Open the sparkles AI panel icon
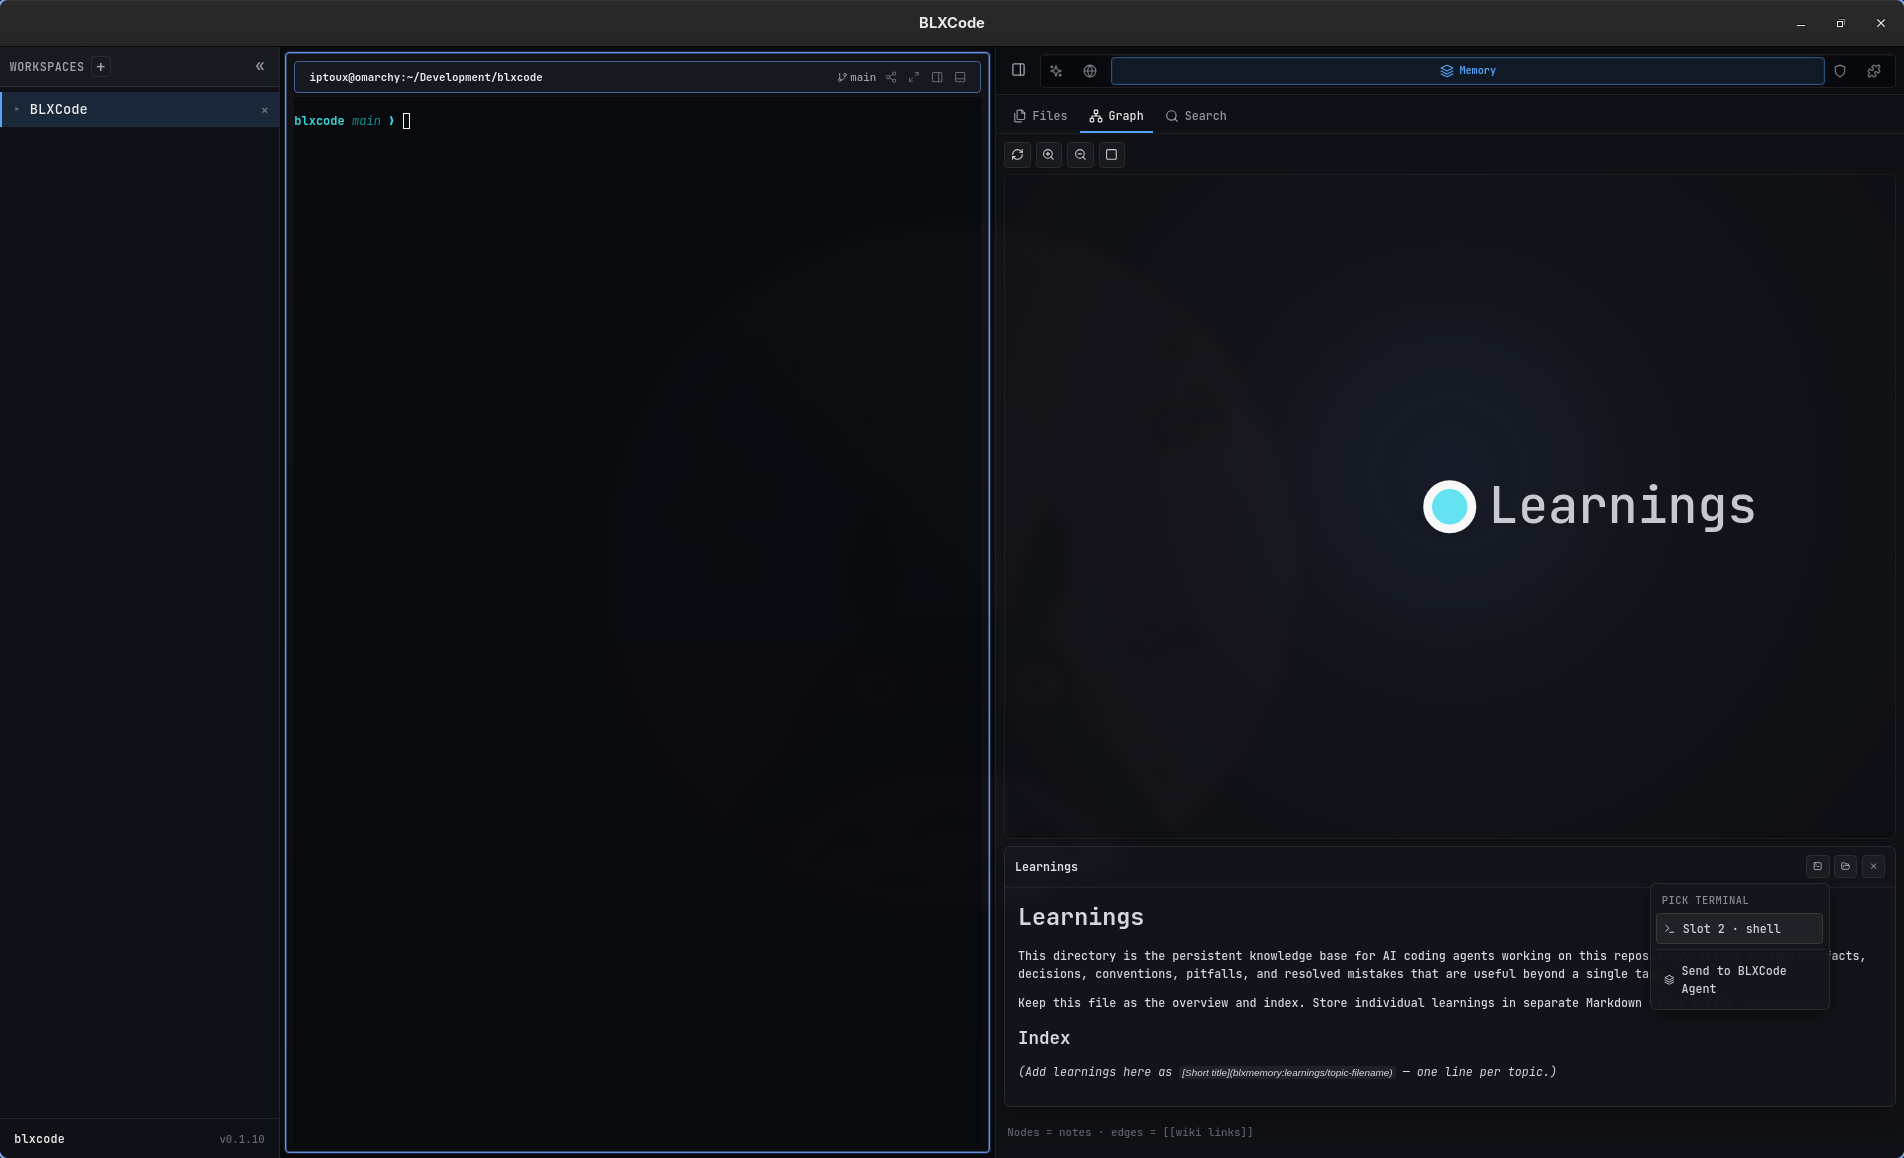The height and width of the screenshot is (1158, 1904). [1056, 71]
